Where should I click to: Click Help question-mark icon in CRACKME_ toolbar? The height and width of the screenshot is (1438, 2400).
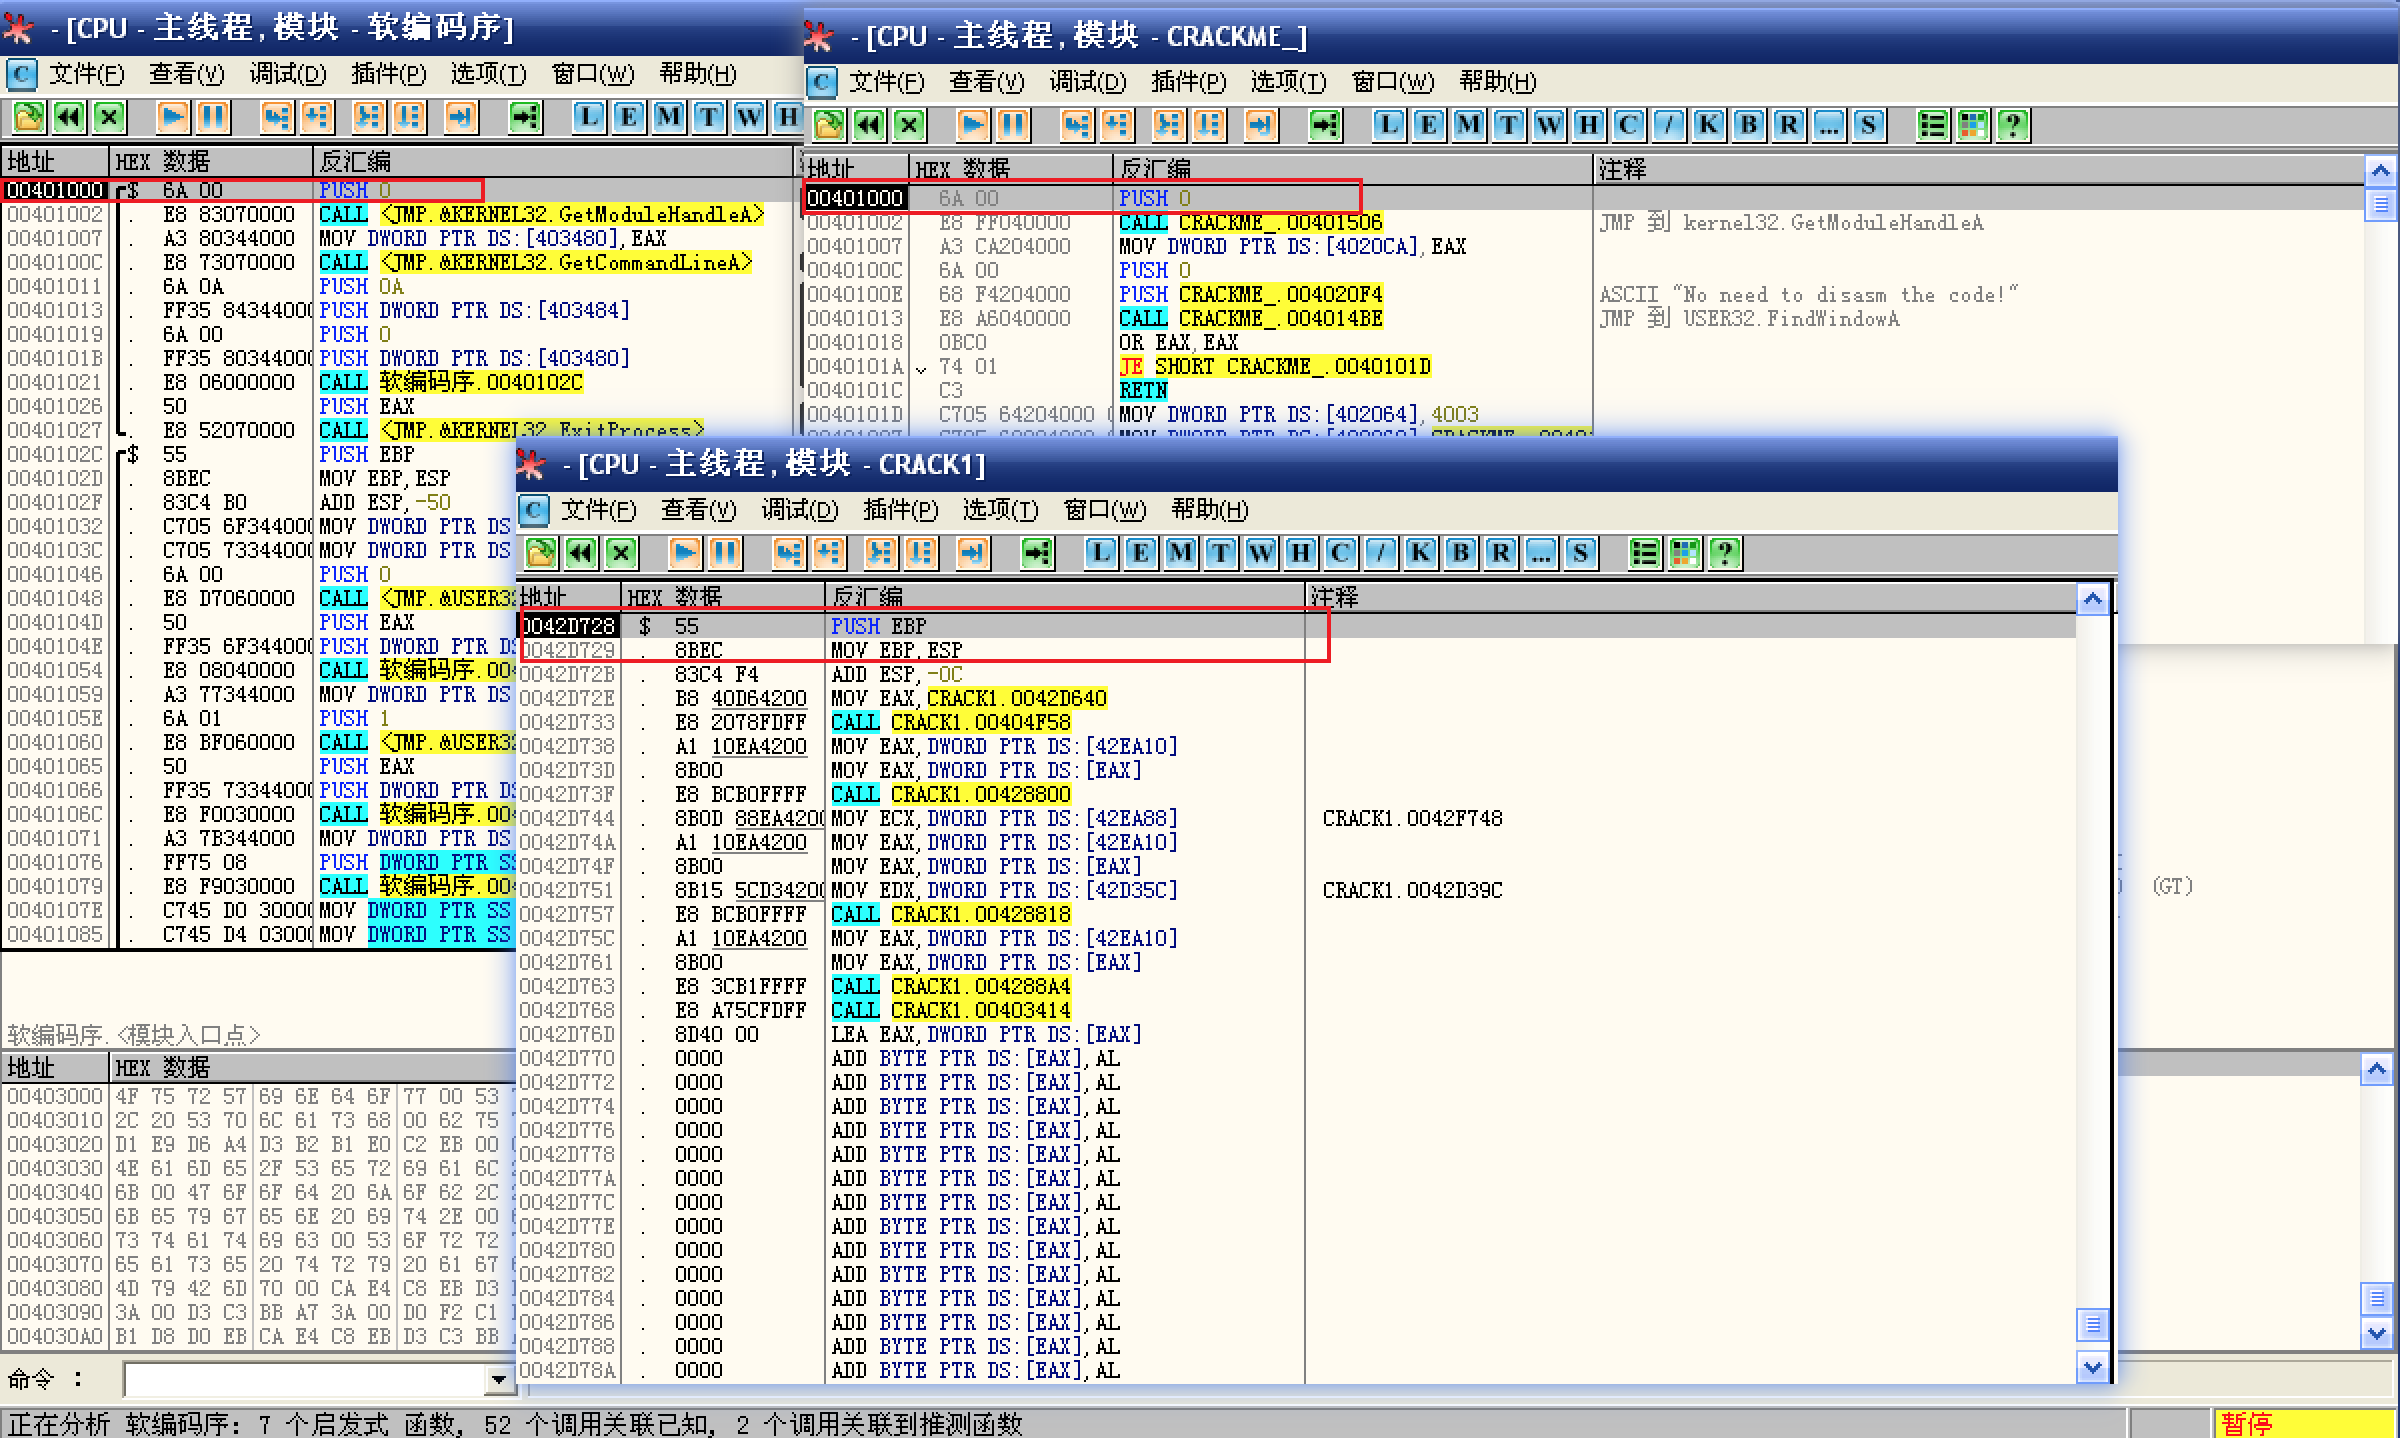[x=2013, y=125]
